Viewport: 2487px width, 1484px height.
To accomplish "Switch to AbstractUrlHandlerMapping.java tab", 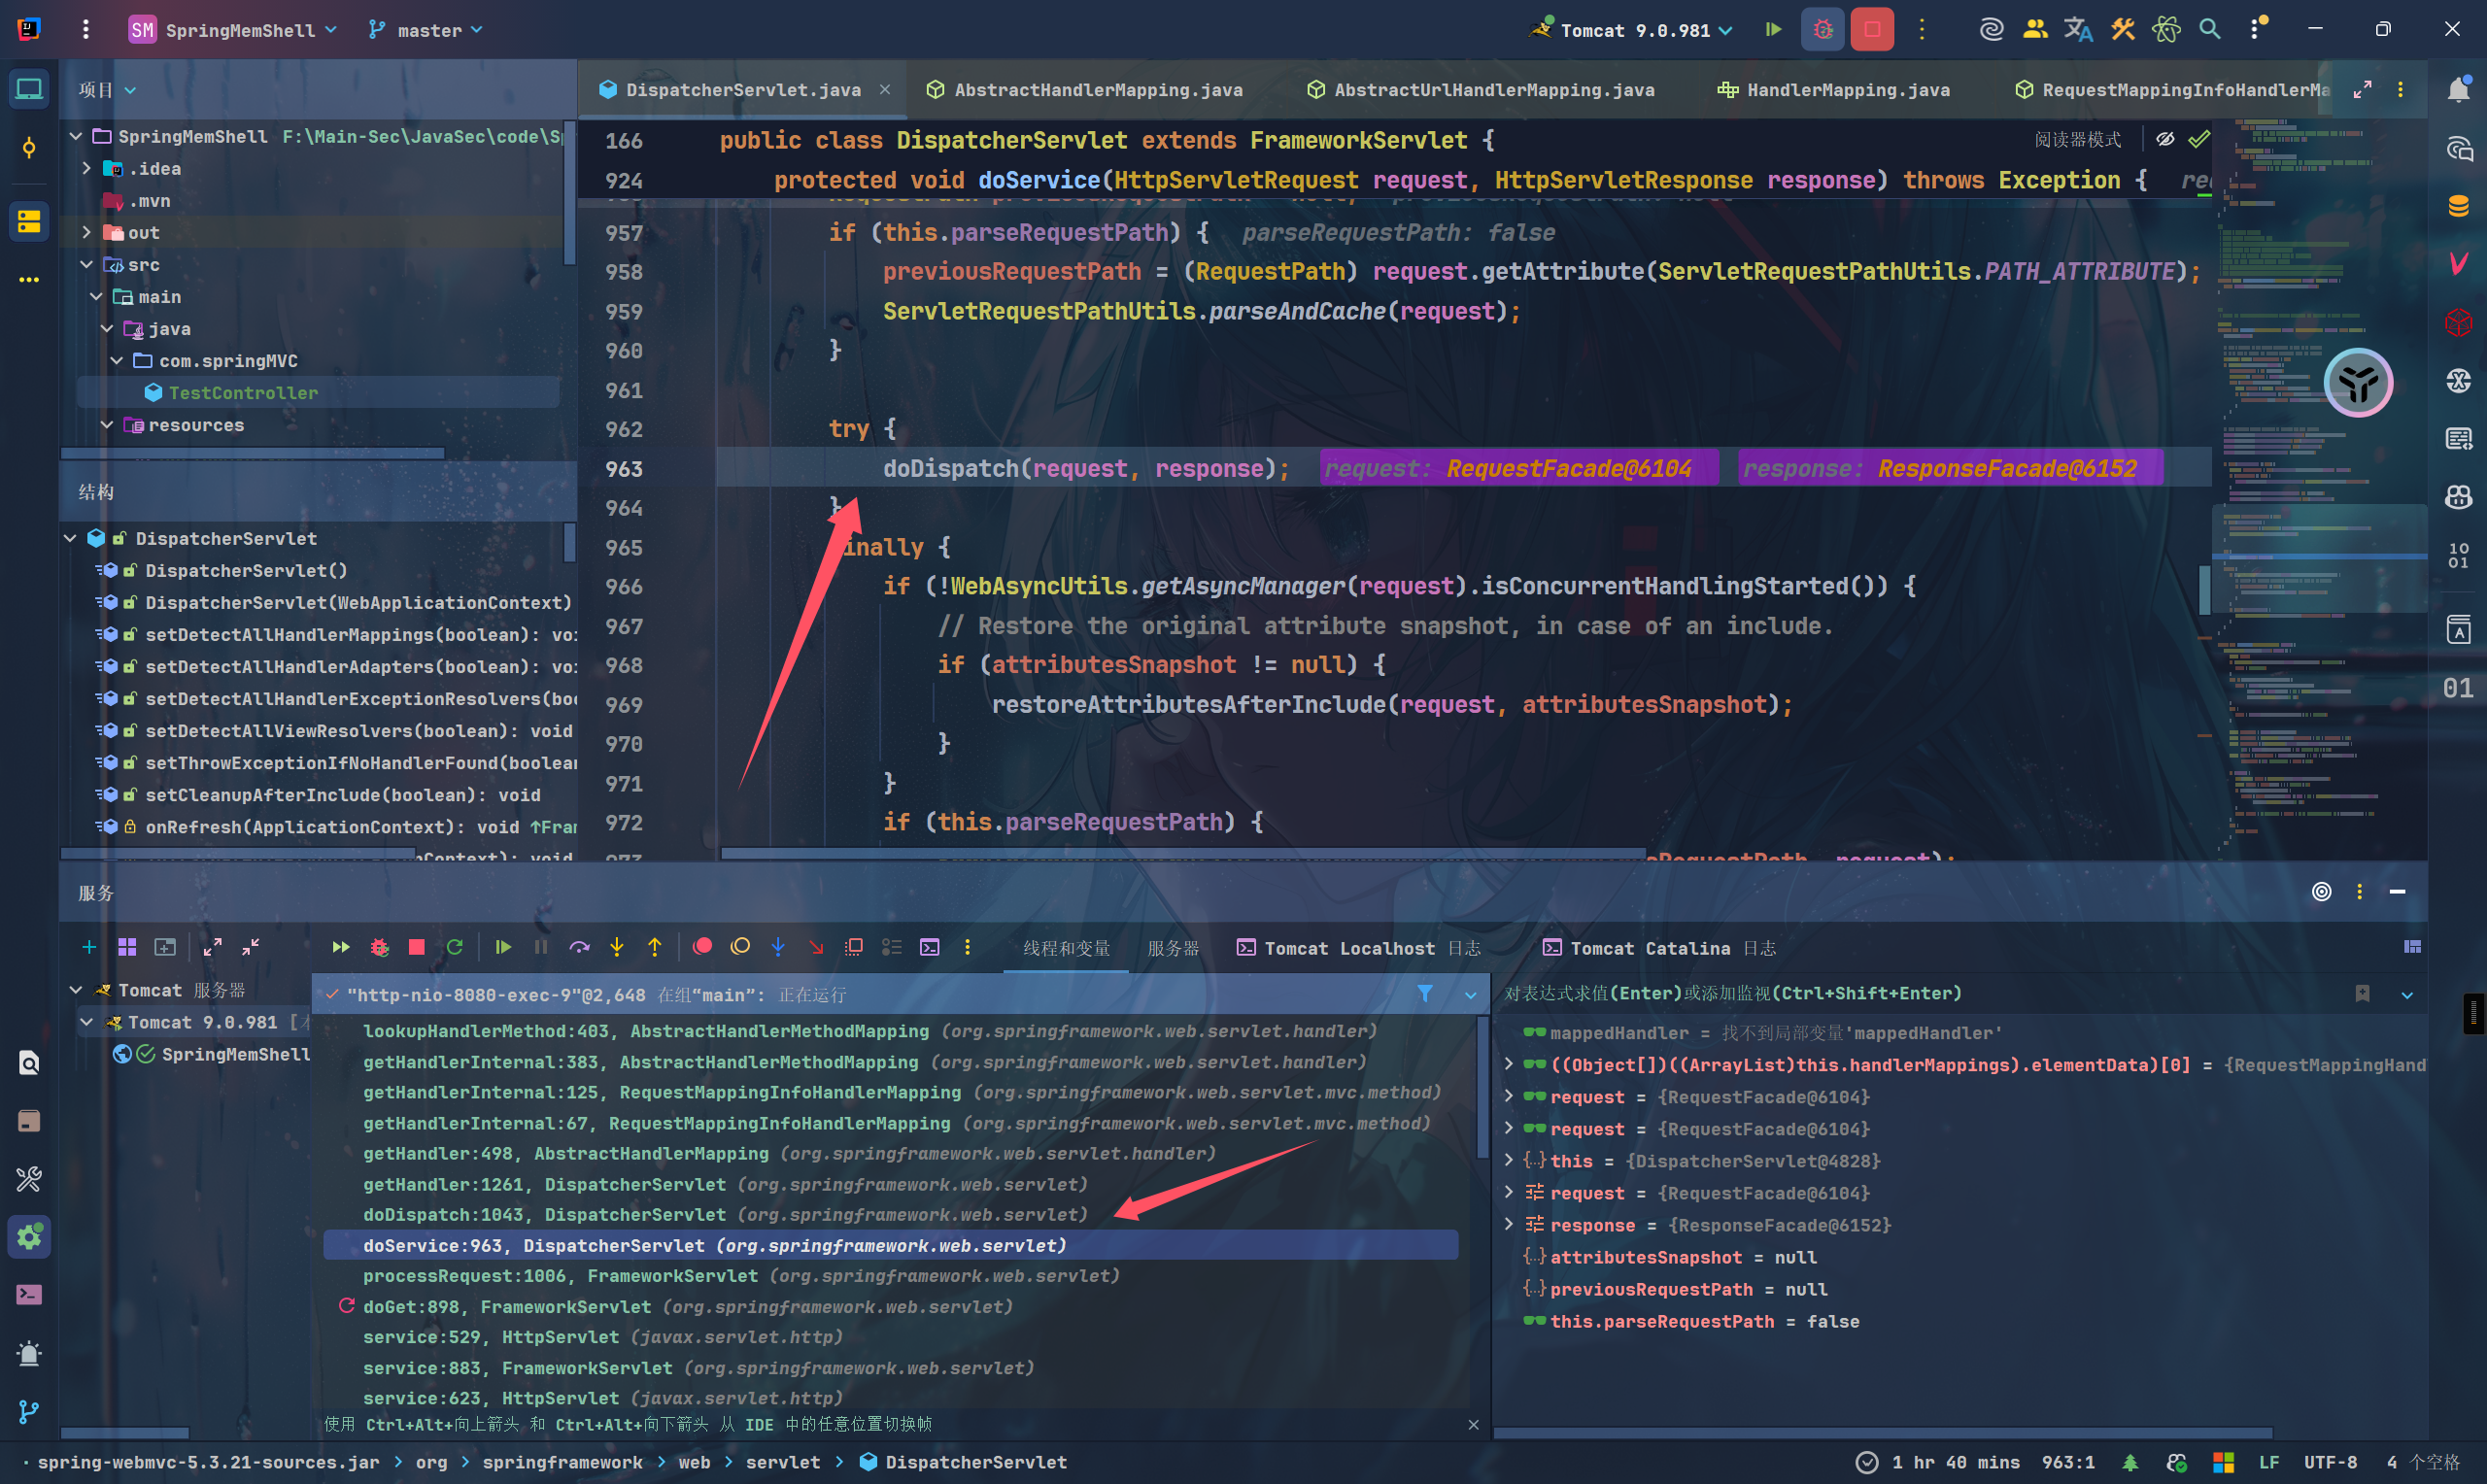I will (1481, 90).
